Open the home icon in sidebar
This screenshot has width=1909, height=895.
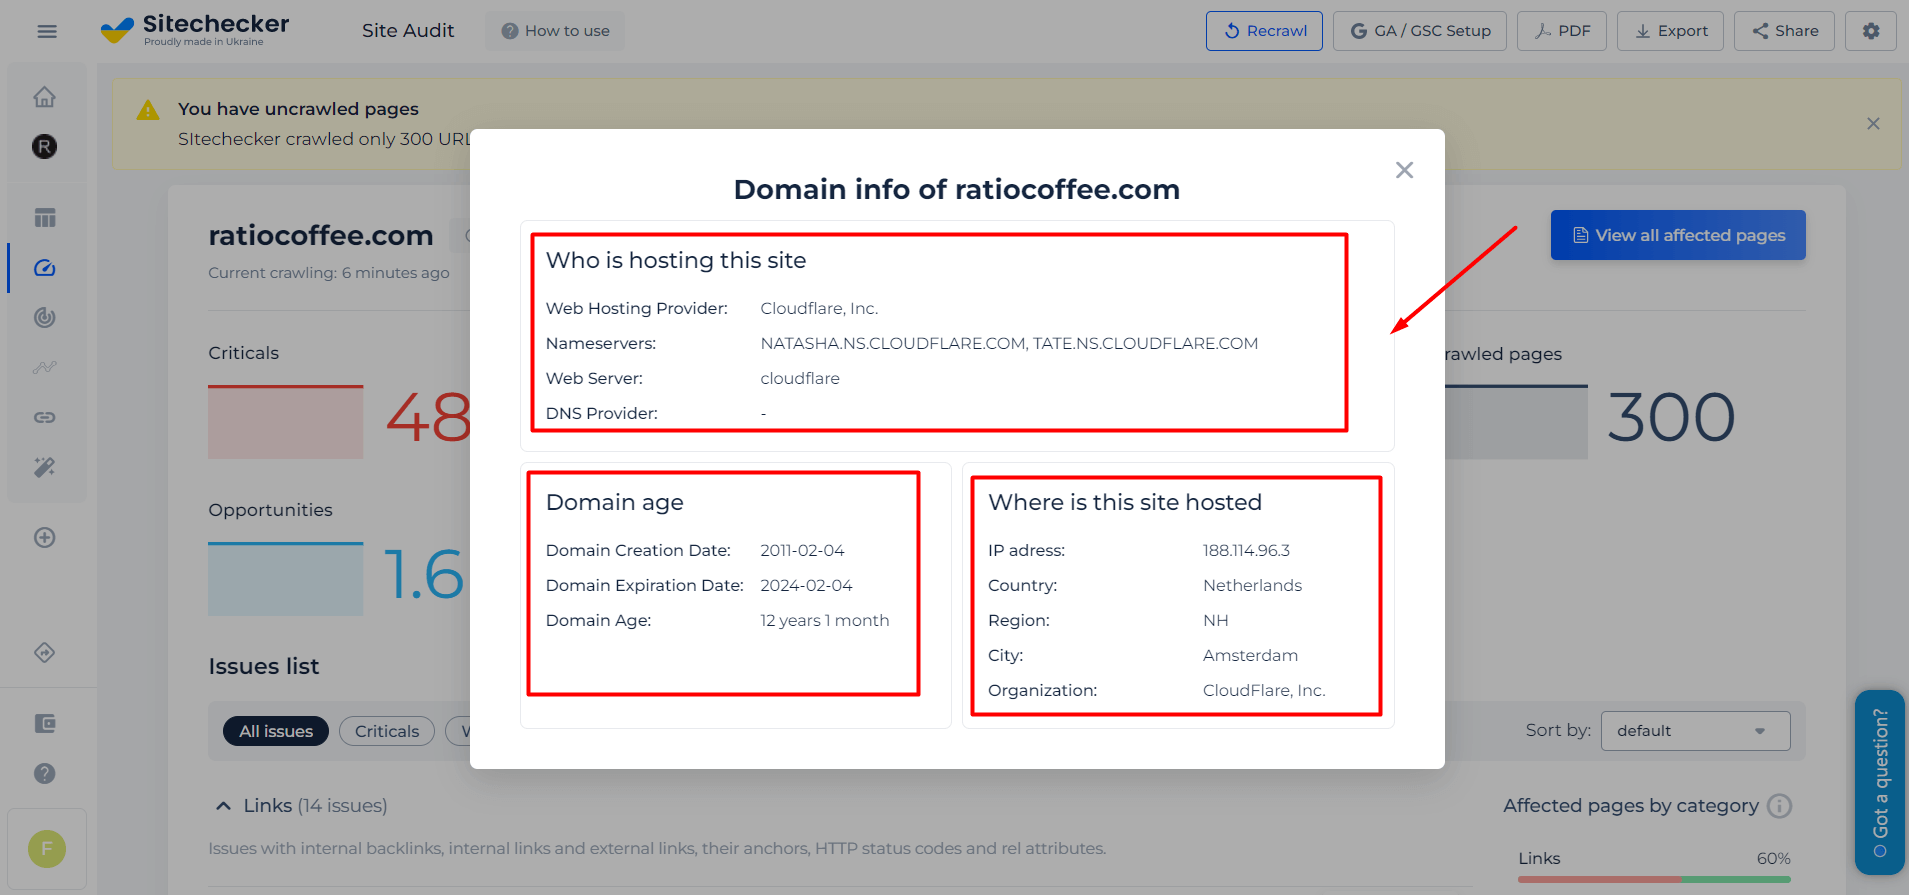[x=44, y=97]
